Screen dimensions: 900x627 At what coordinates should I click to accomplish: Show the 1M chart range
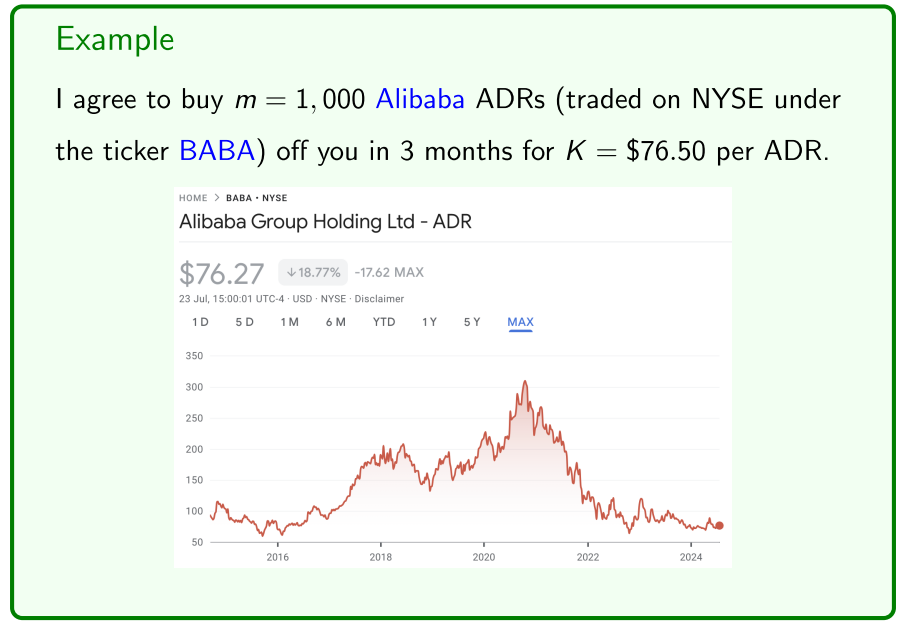tap(289, 322)
